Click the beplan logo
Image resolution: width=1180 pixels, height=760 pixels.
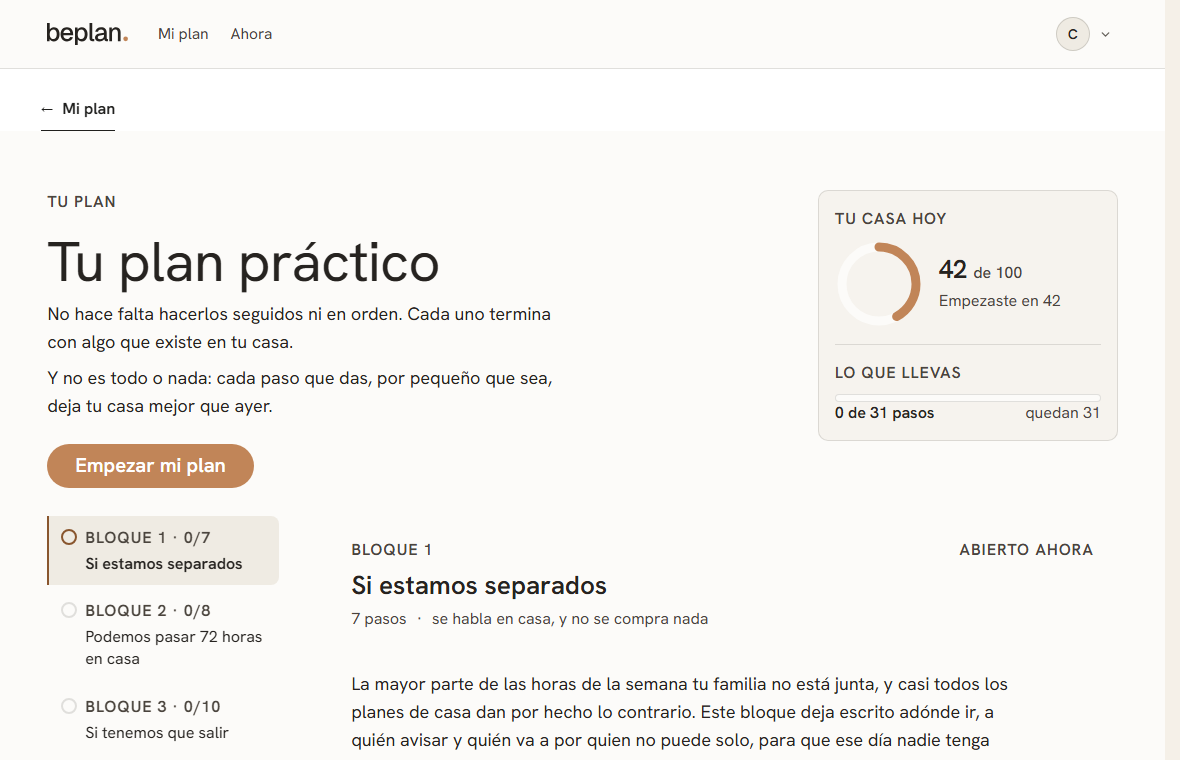click(87, 34)
